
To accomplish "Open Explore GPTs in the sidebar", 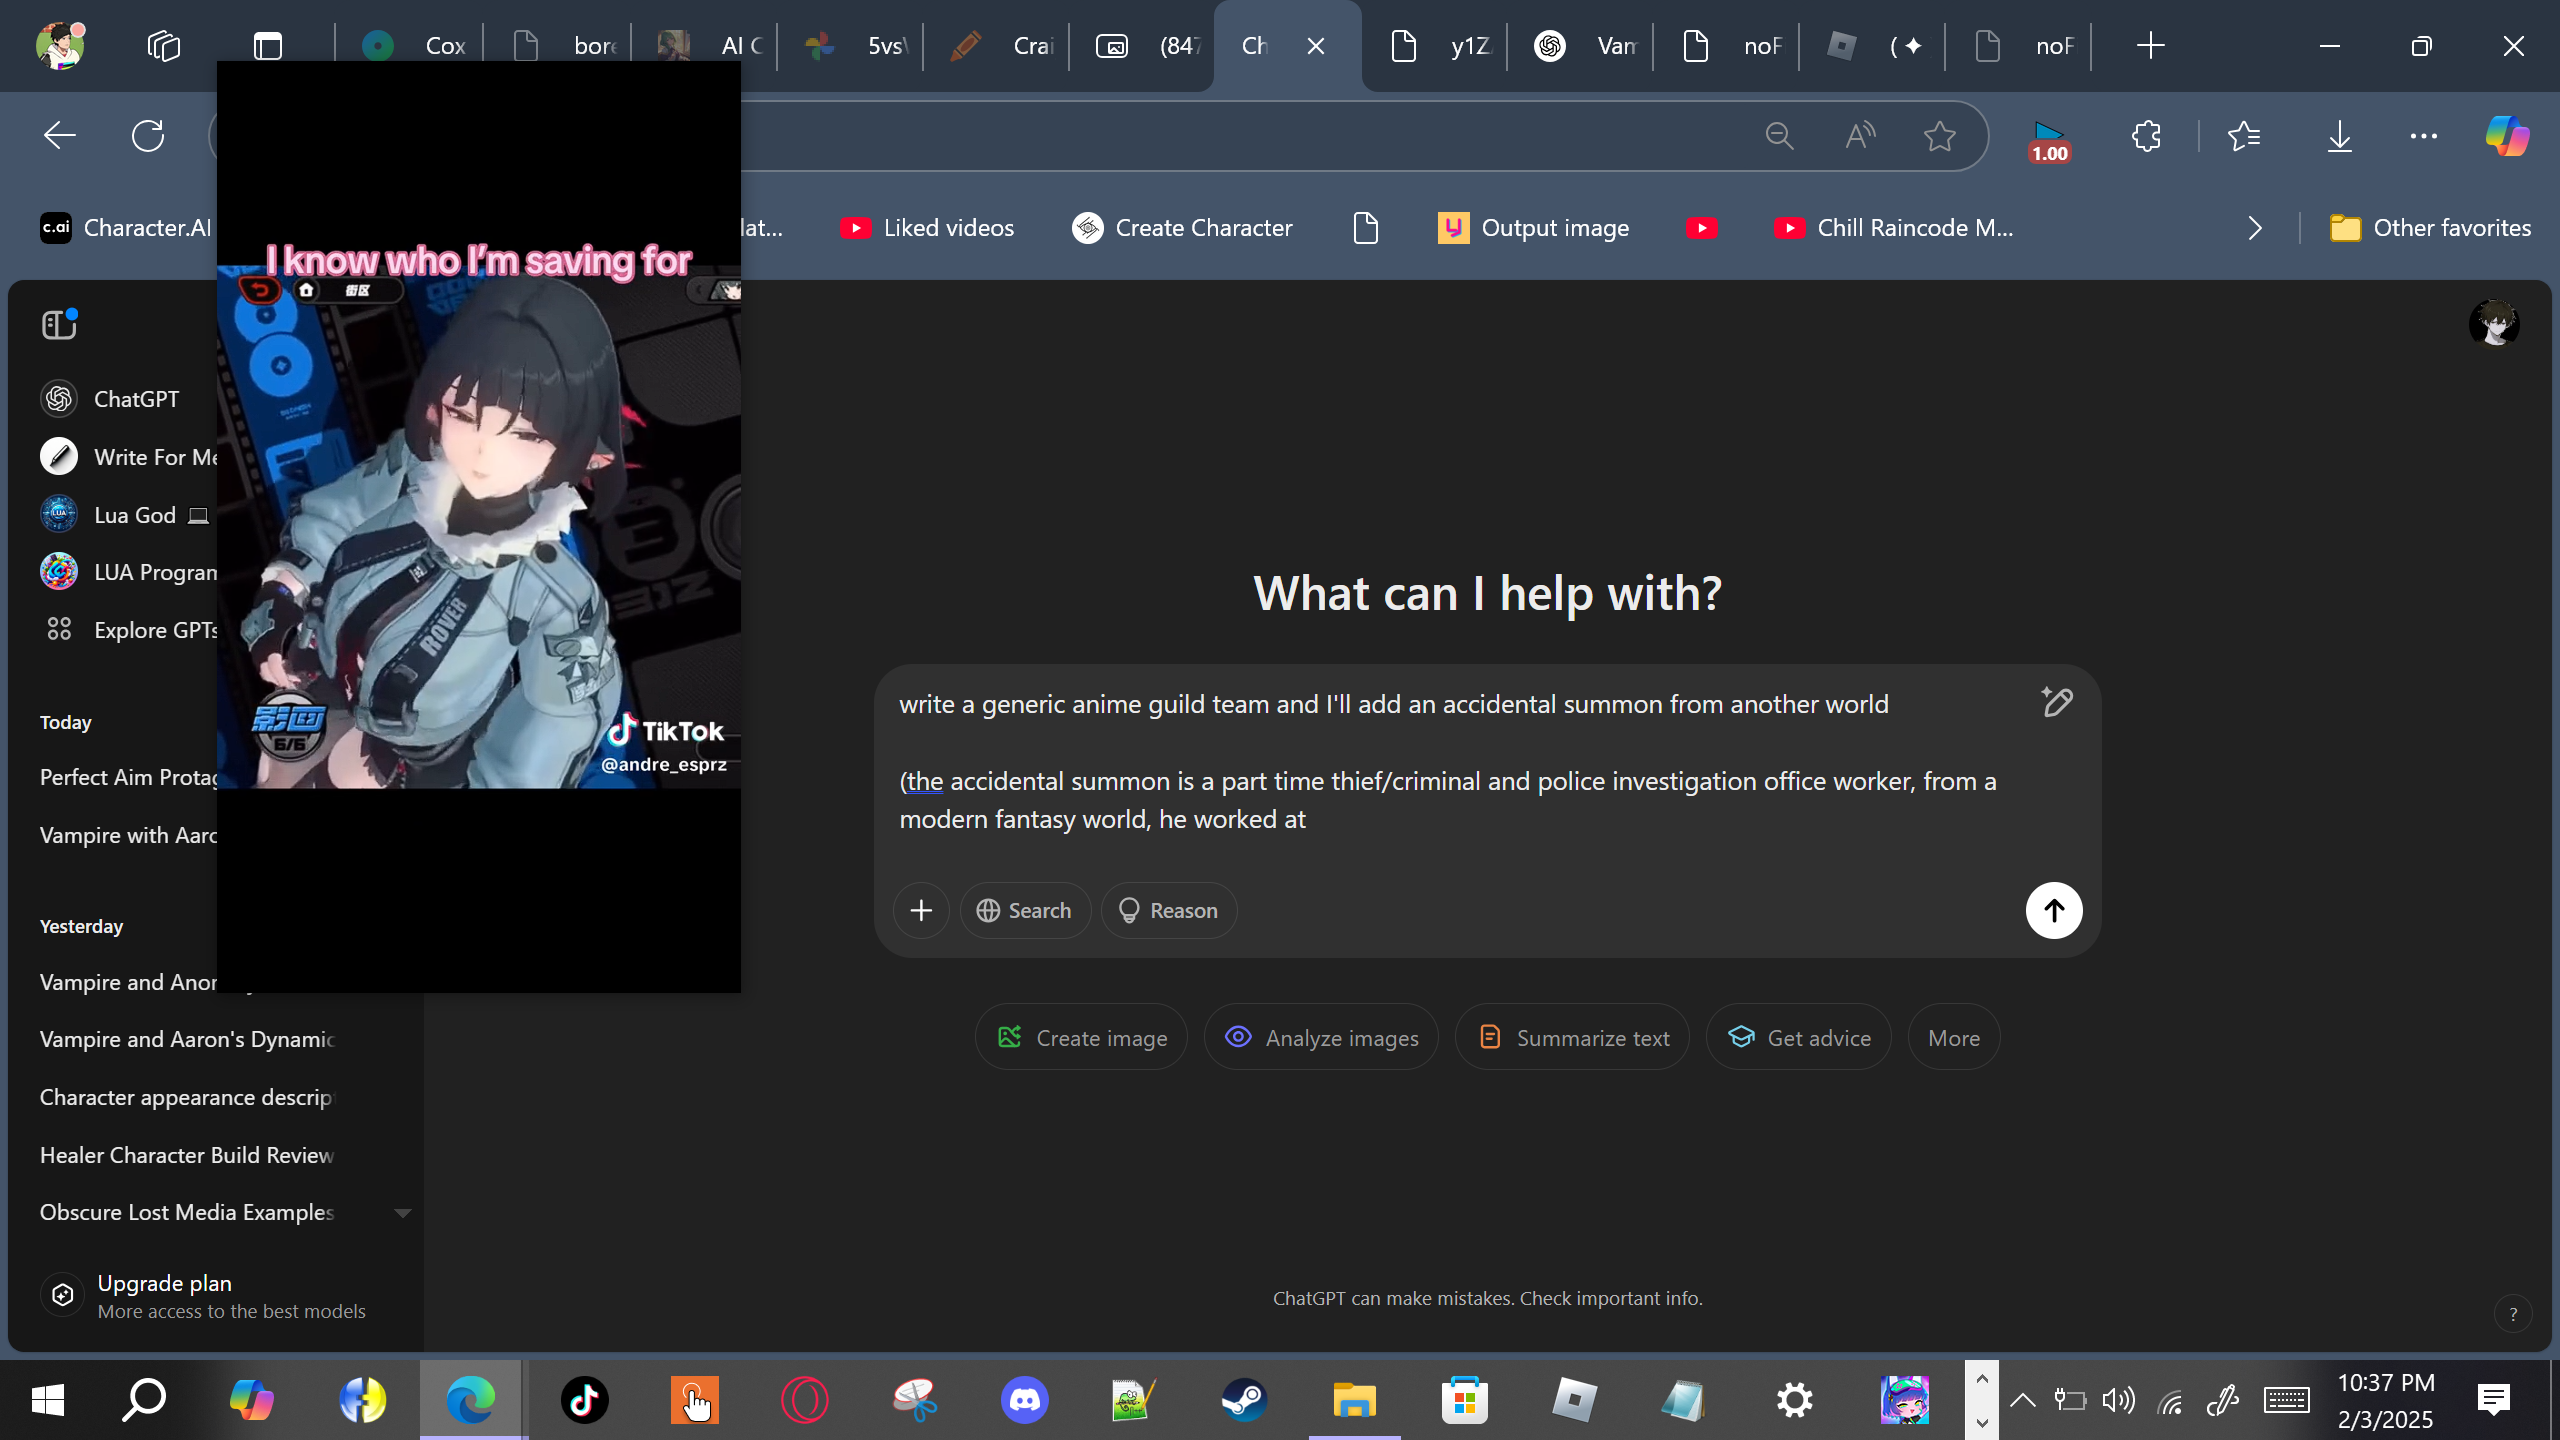I will [128, 630].
